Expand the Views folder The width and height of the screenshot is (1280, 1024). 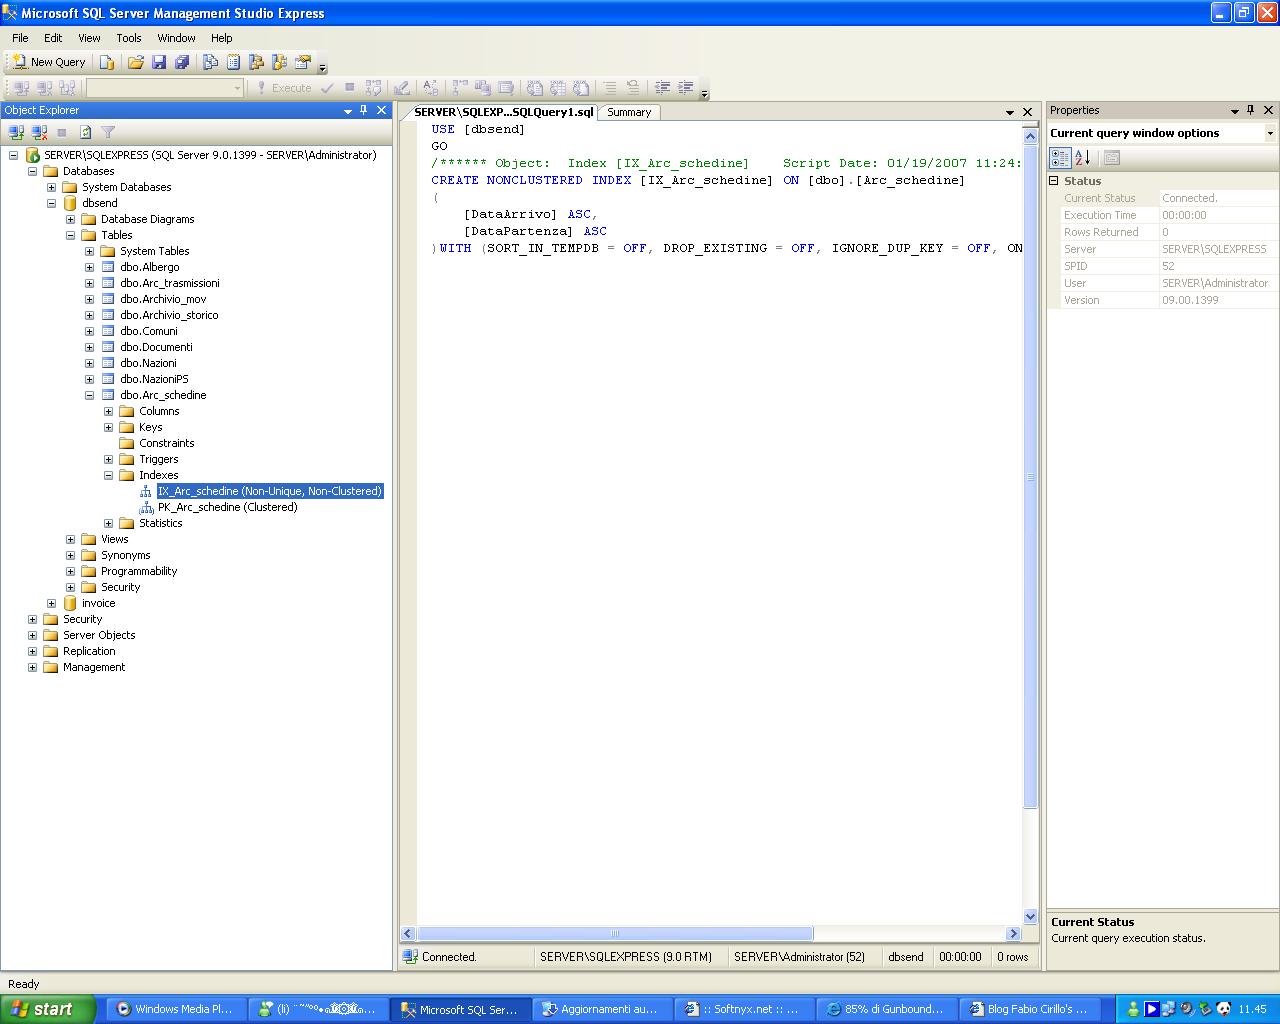click(x=70, y=539)
